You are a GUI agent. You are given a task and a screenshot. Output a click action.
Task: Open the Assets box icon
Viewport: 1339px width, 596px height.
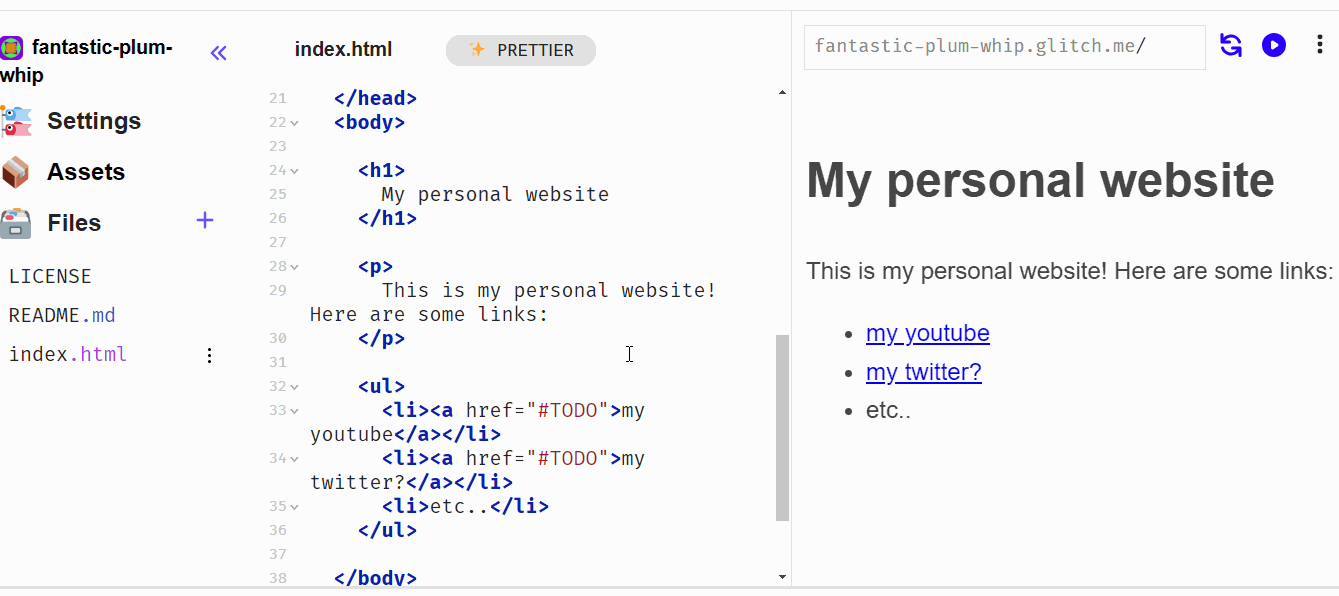(x=16, y=172)
